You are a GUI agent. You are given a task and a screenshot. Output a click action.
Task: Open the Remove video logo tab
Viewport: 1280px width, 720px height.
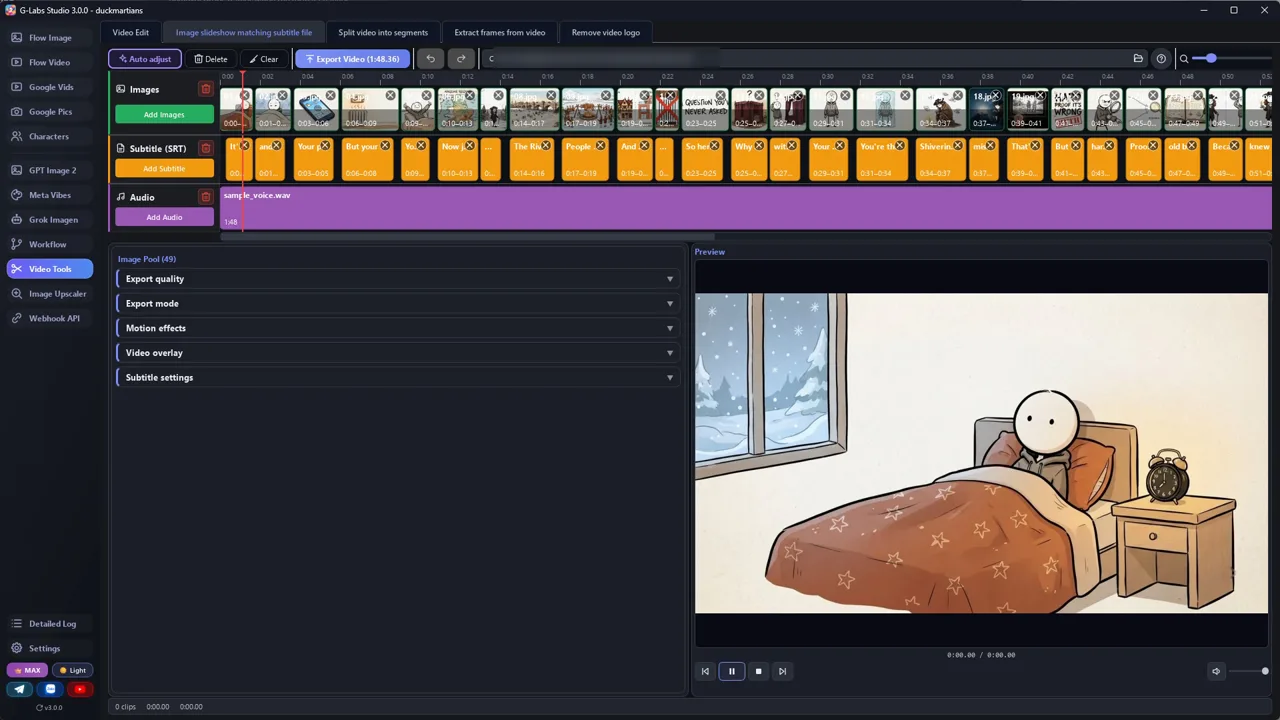(606, 33)
